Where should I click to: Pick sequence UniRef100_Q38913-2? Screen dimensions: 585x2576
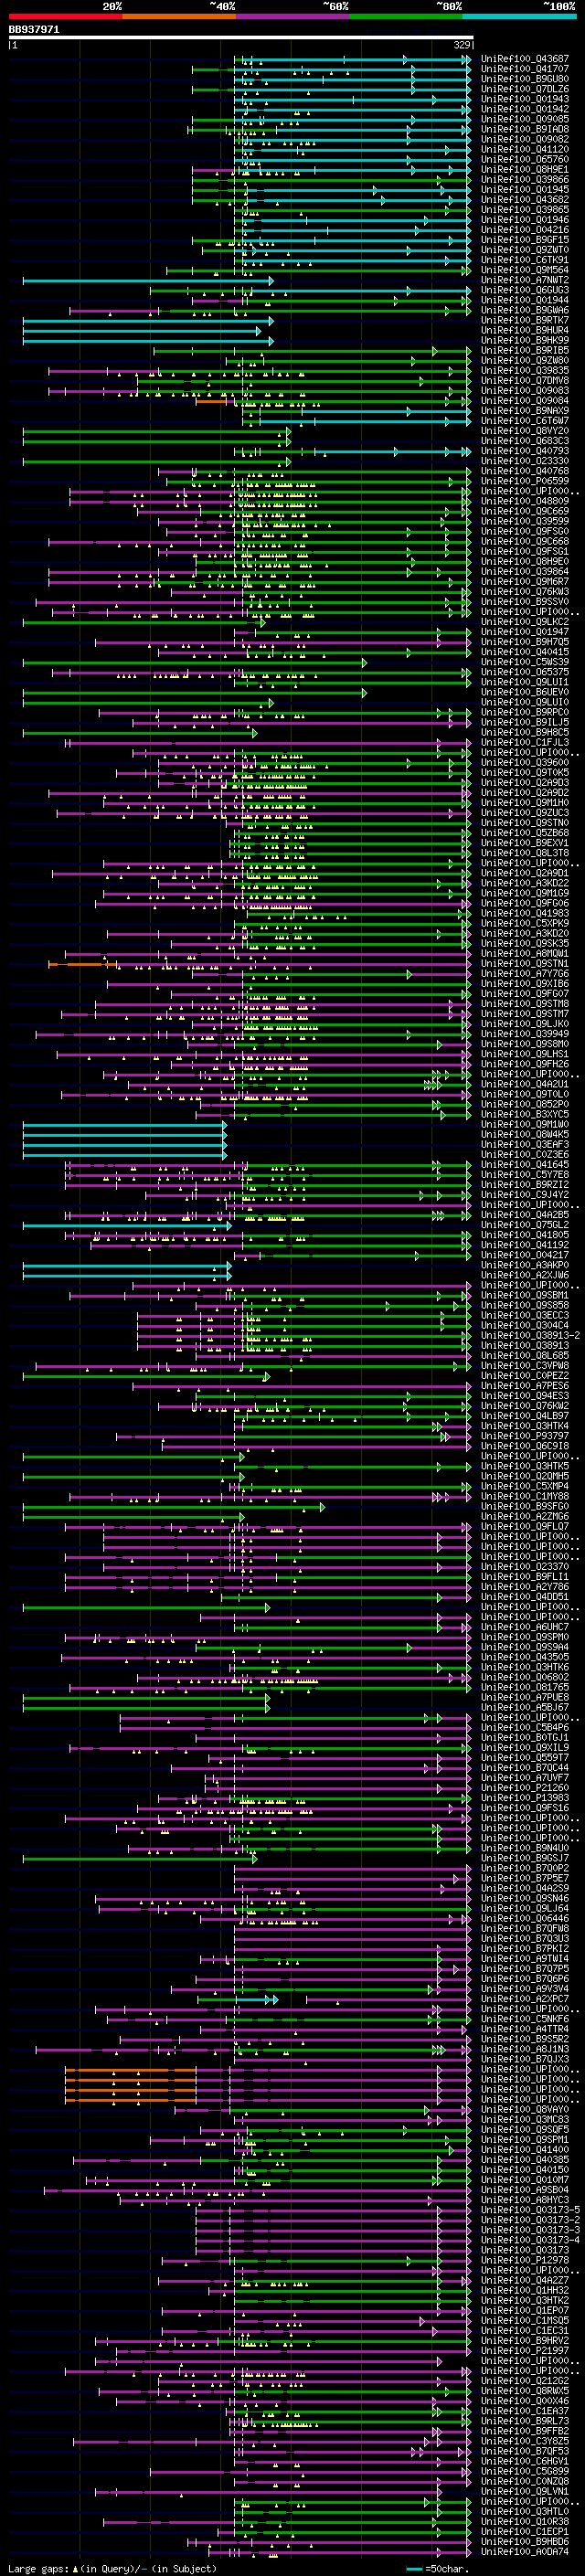point(530,1335)
